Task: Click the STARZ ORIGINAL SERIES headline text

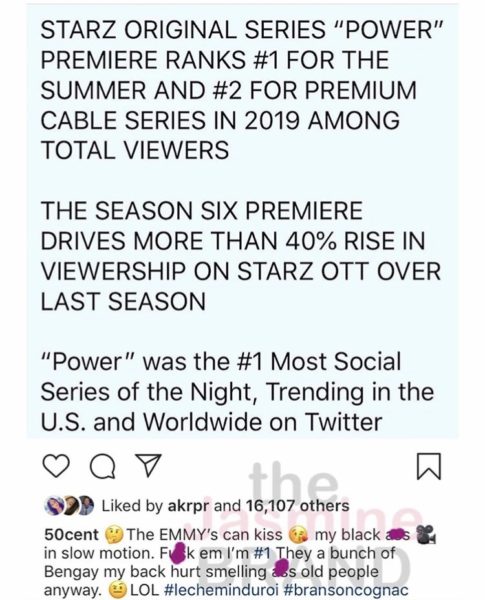Action: pyautogui.click(x=242, y=90)
